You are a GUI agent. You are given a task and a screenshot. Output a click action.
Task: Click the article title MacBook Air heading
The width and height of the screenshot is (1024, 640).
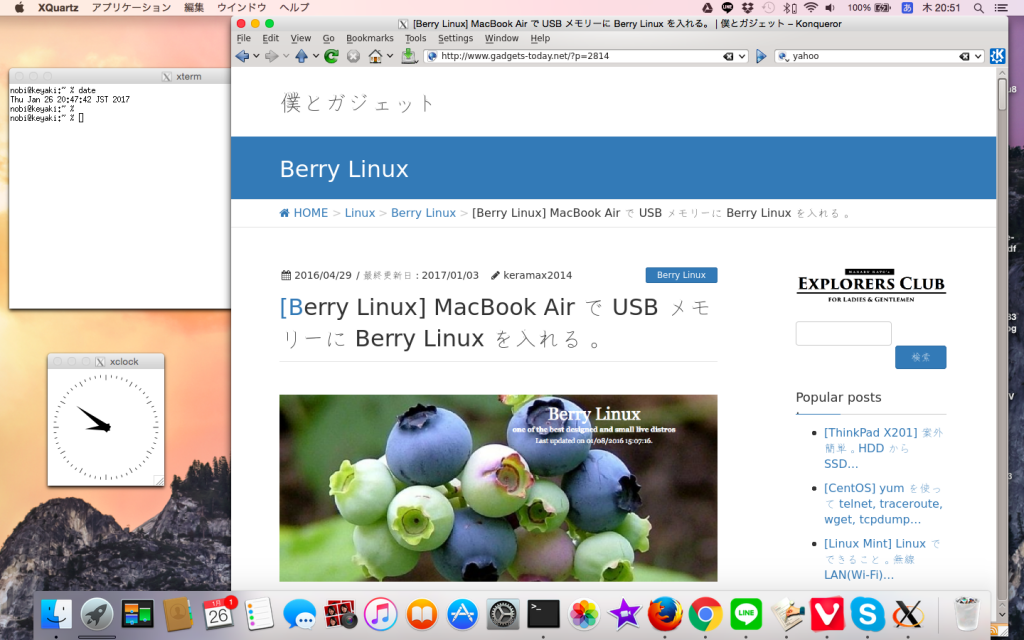pyautogui.click(x=496, y=323)
